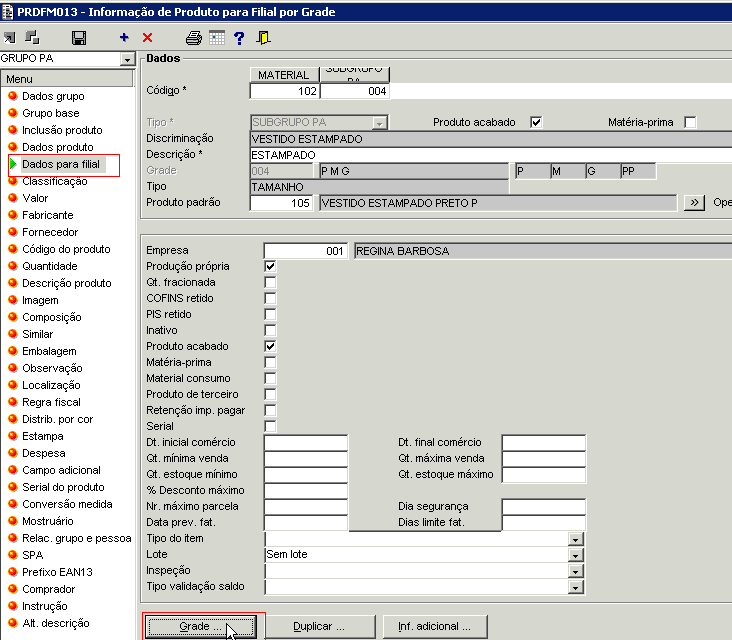Click the Inf. adicional ... button
The image size is (732, 640).
pos(435,626)
